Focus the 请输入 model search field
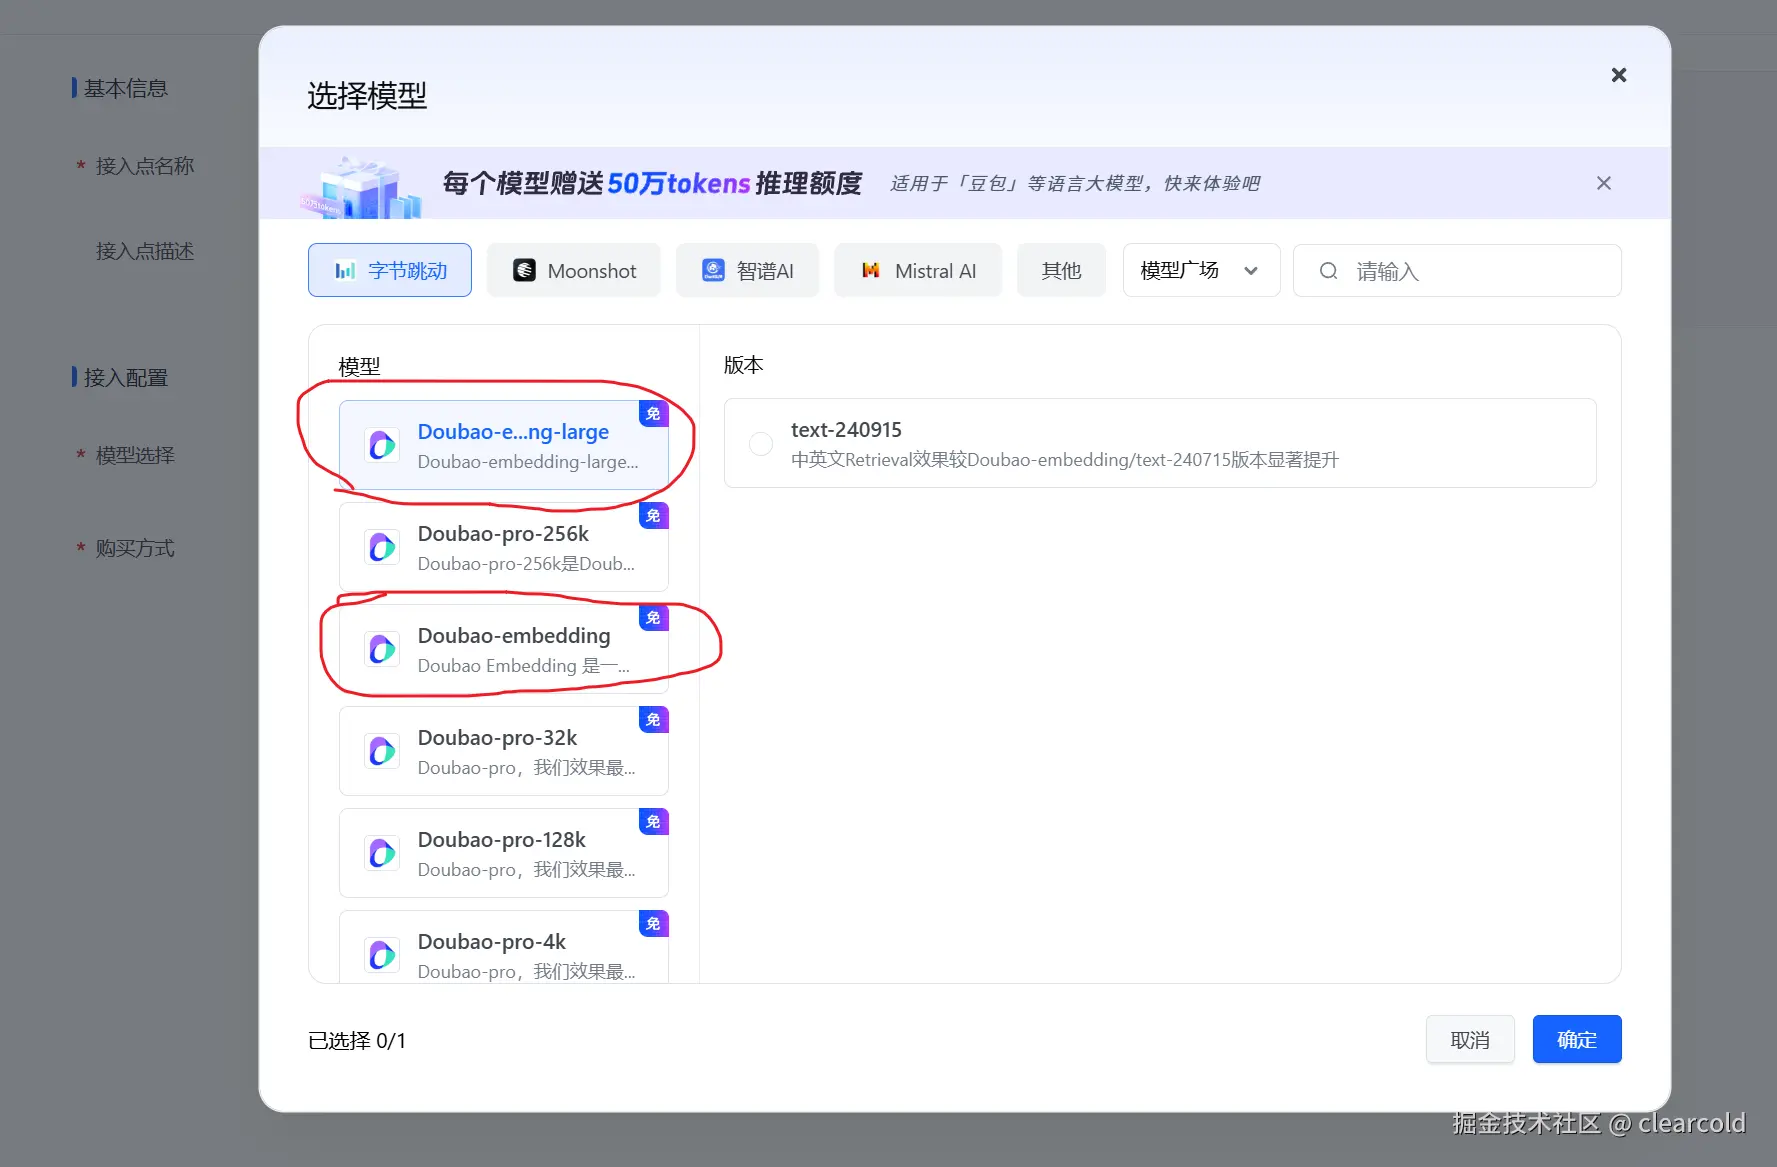The height and width of the screenshot is (1167, 1777). 1457,271
